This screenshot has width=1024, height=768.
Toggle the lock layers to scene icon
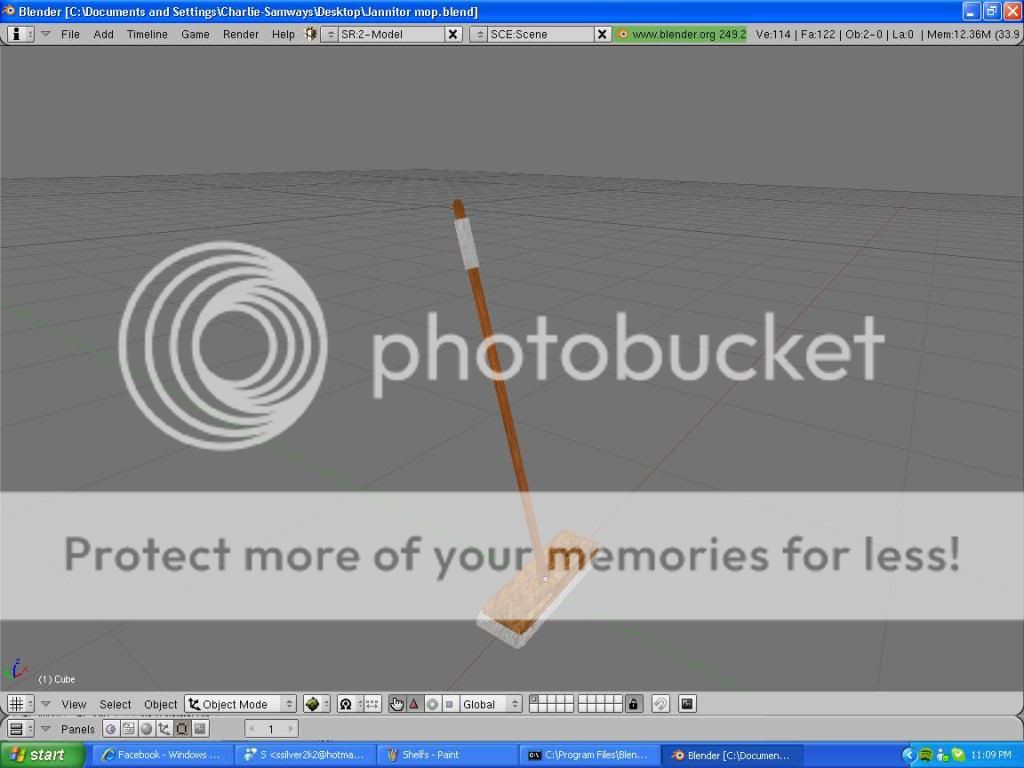coord(633,704)
